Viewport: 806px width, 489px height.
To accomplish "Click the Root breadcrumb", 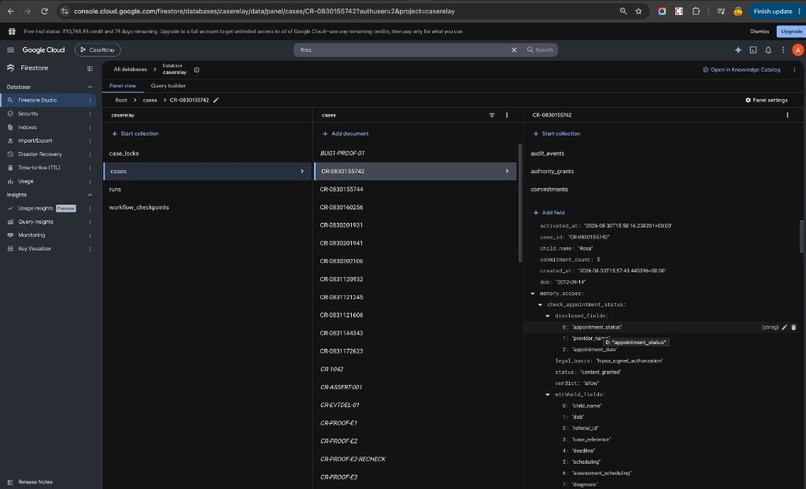I will click(x=121, y=100).
